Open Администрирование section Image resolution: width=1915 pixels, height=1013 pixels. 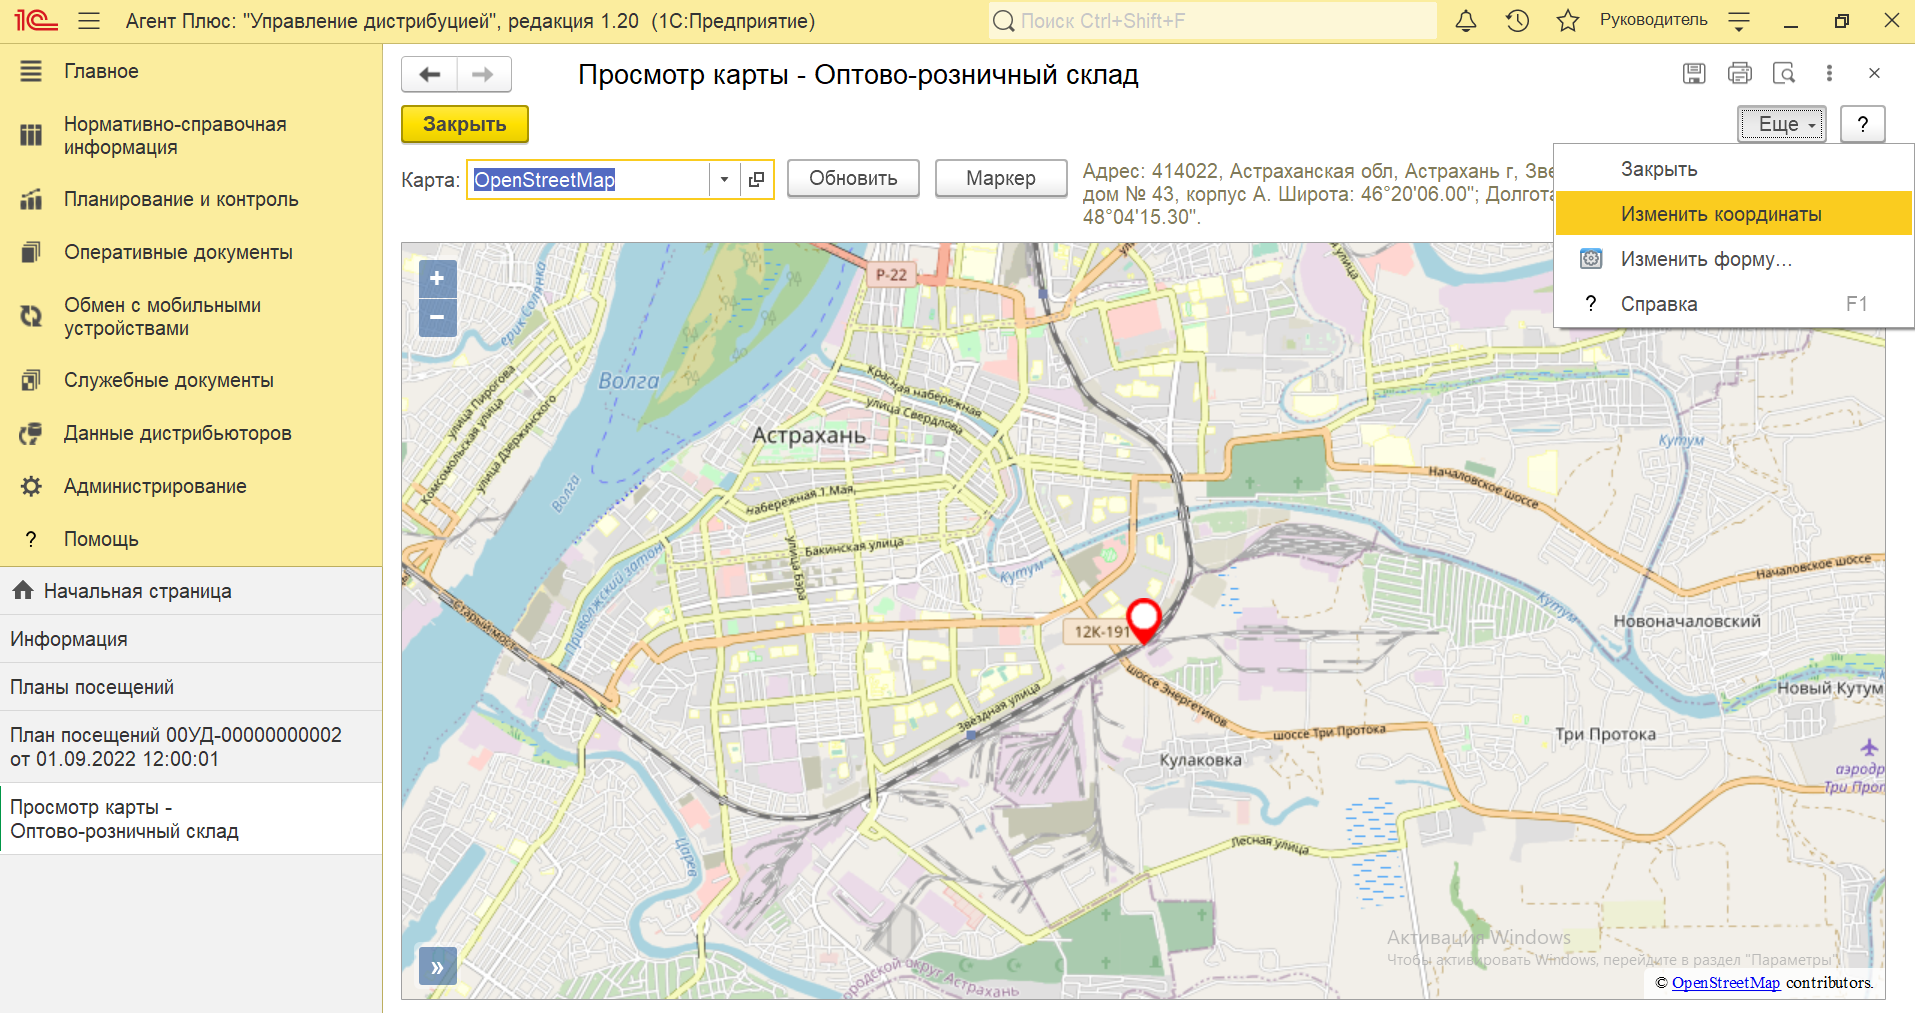pyautogui.click(x=191, y=486)
